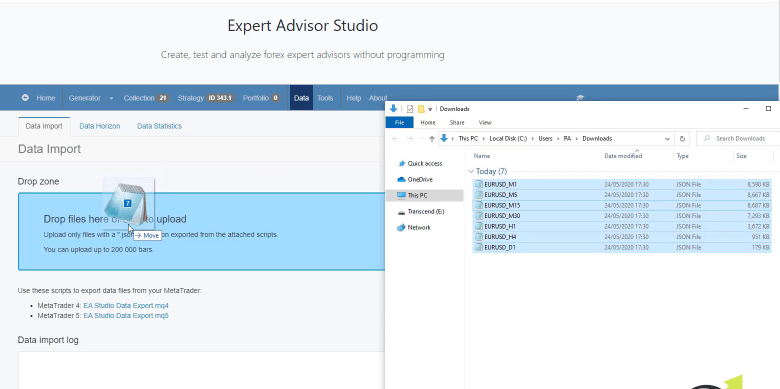The width and height of the screenshot is (780, 389).
Task: Click the graduation cap icon in navbar
Action: pyautogui.click(x=580, y=97)
